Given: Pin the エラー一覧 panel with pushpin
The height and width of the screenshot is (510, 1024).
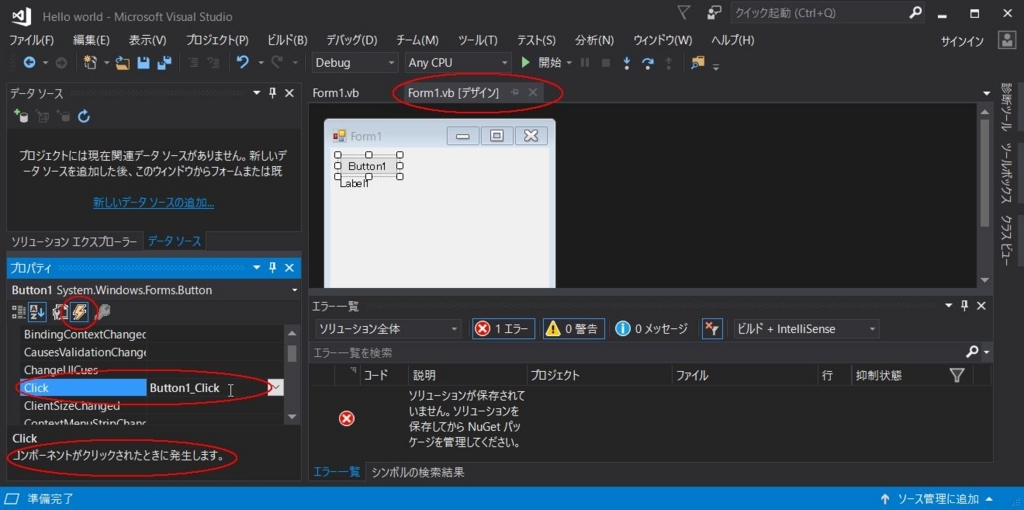Looking at the screenshot, I should click(x=964, y=306).
